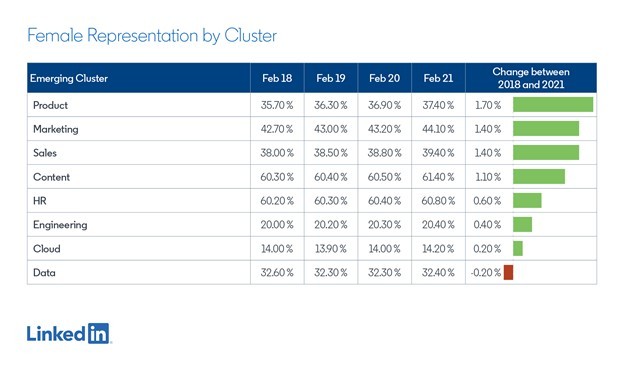624x371 pixels.
Task: Select the Engineering row label
Action: tap(60, 225)
